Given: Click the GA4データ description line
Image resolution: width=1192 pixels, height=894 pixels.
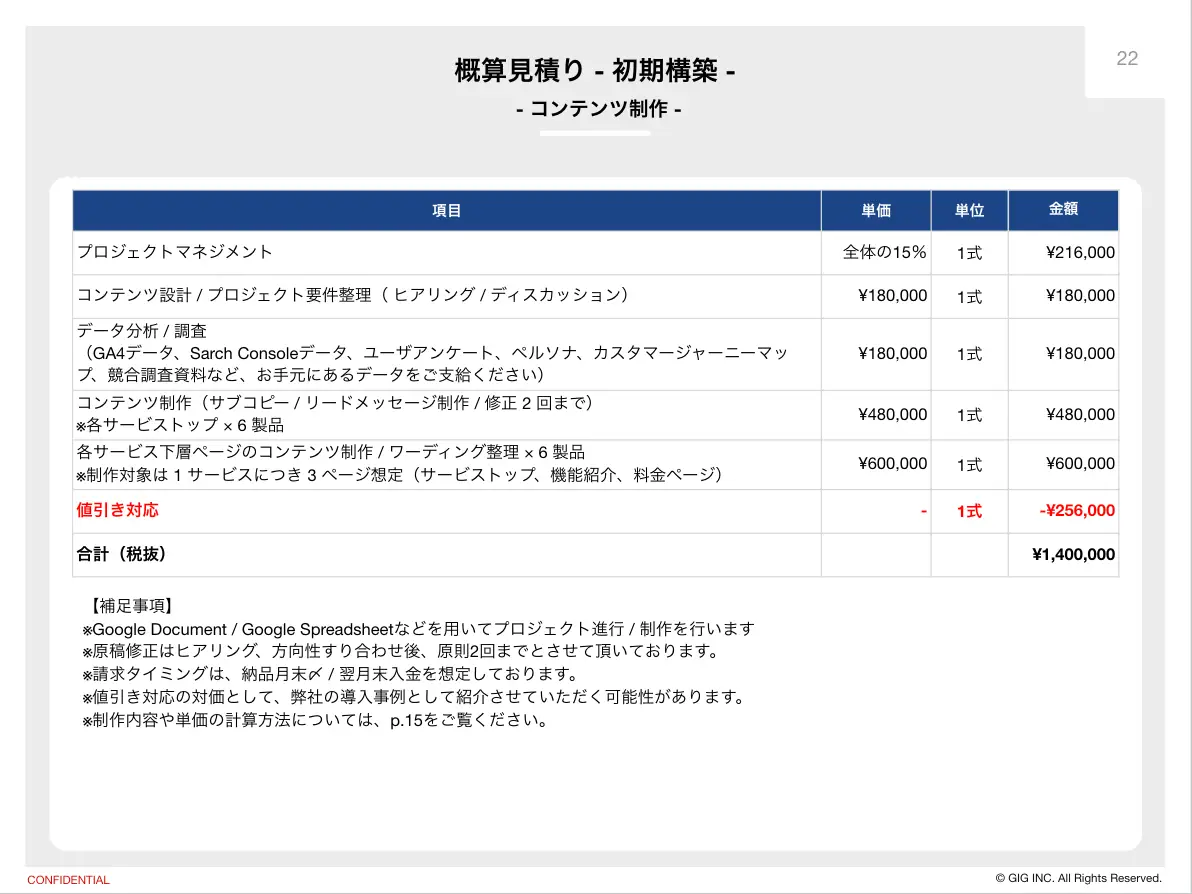Looking at the screenshot, I should point(432,363).
